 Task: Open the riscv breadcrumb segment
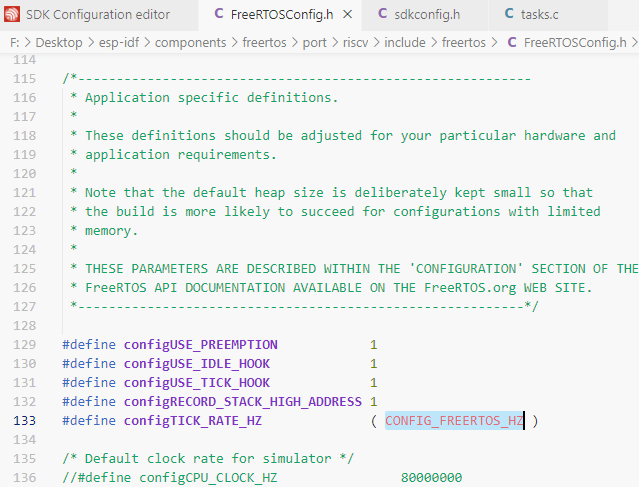tap(355, 42)
